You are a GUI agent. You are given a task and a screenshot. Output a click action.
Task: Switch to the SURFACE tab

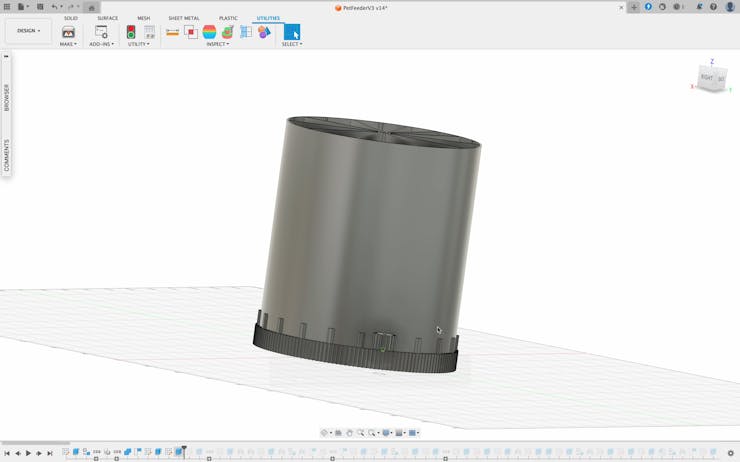click(x=108, y=18)
